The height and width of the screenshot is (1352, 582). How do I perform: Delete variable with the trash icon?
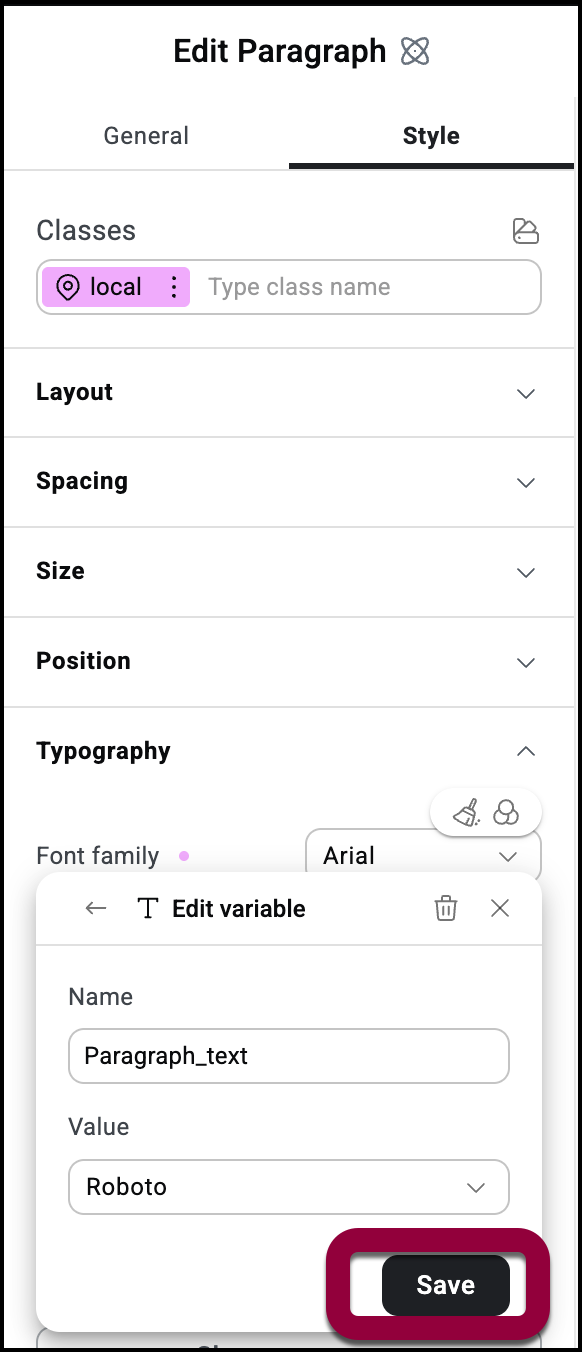[x=445, y=908]
